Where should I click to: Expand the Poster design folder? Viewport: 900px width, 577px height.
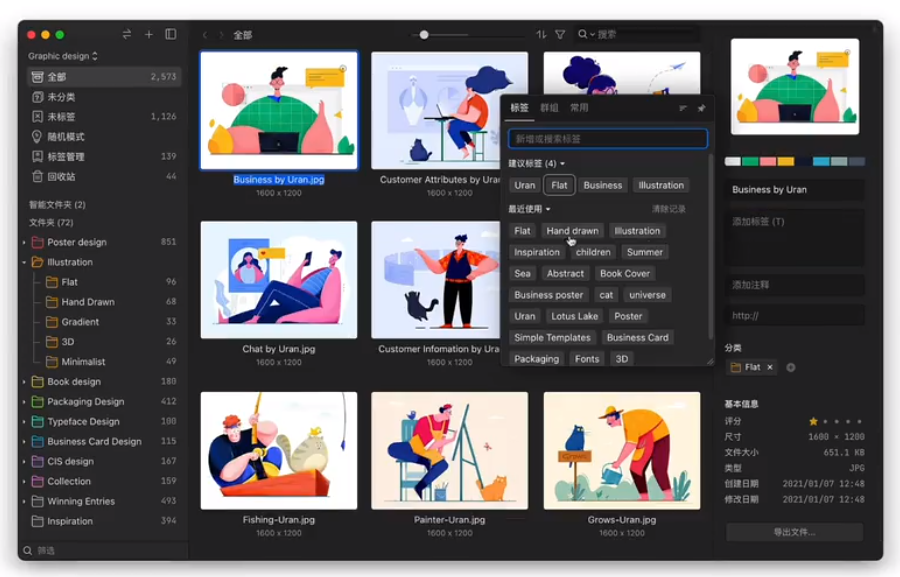[x=24, y=242]
